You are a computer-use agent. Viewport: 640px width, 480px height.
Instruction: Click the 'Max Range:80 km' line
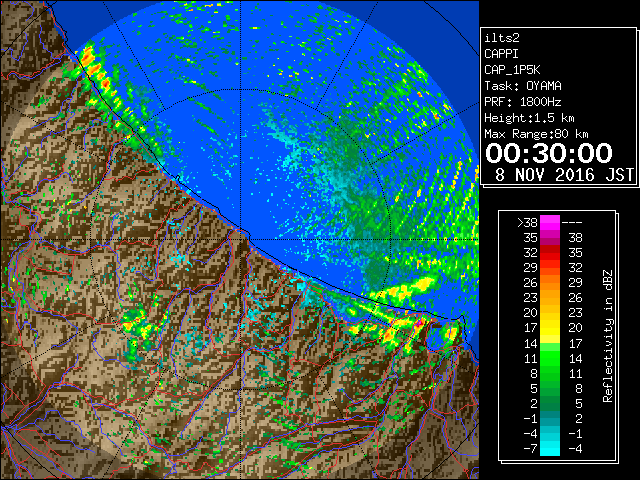coord(536,134)
